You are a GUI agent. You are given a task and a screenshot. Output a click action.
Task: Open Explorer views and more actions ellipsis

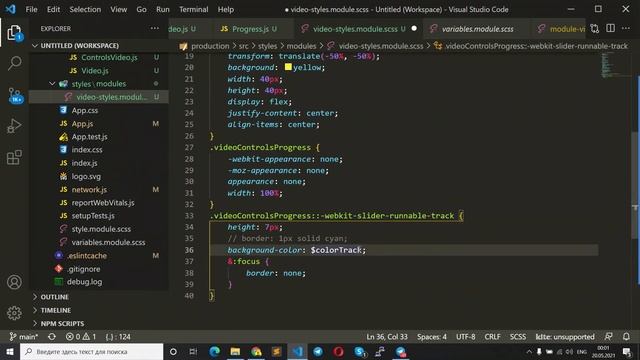click(155, 28)
